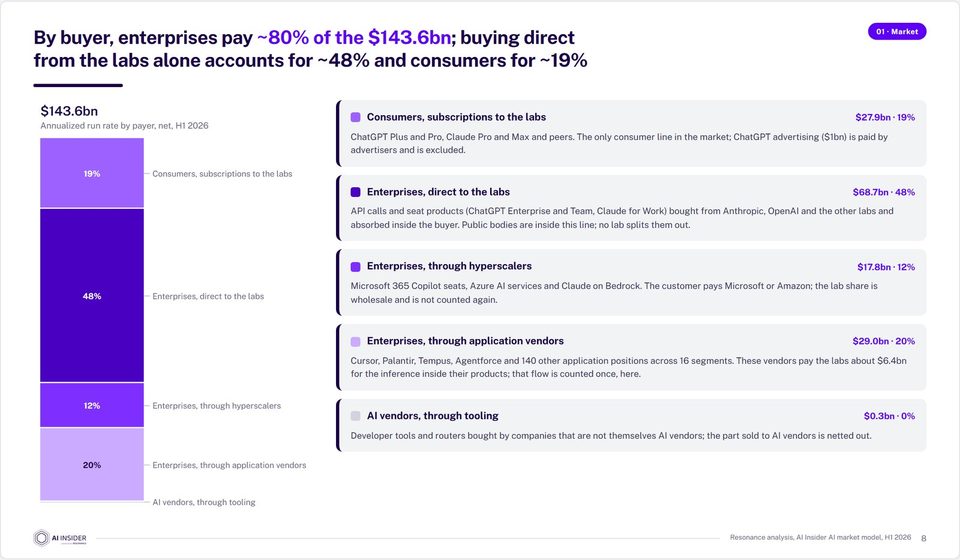Select the 12% hyperscalers bar segment

pos(92,405)
